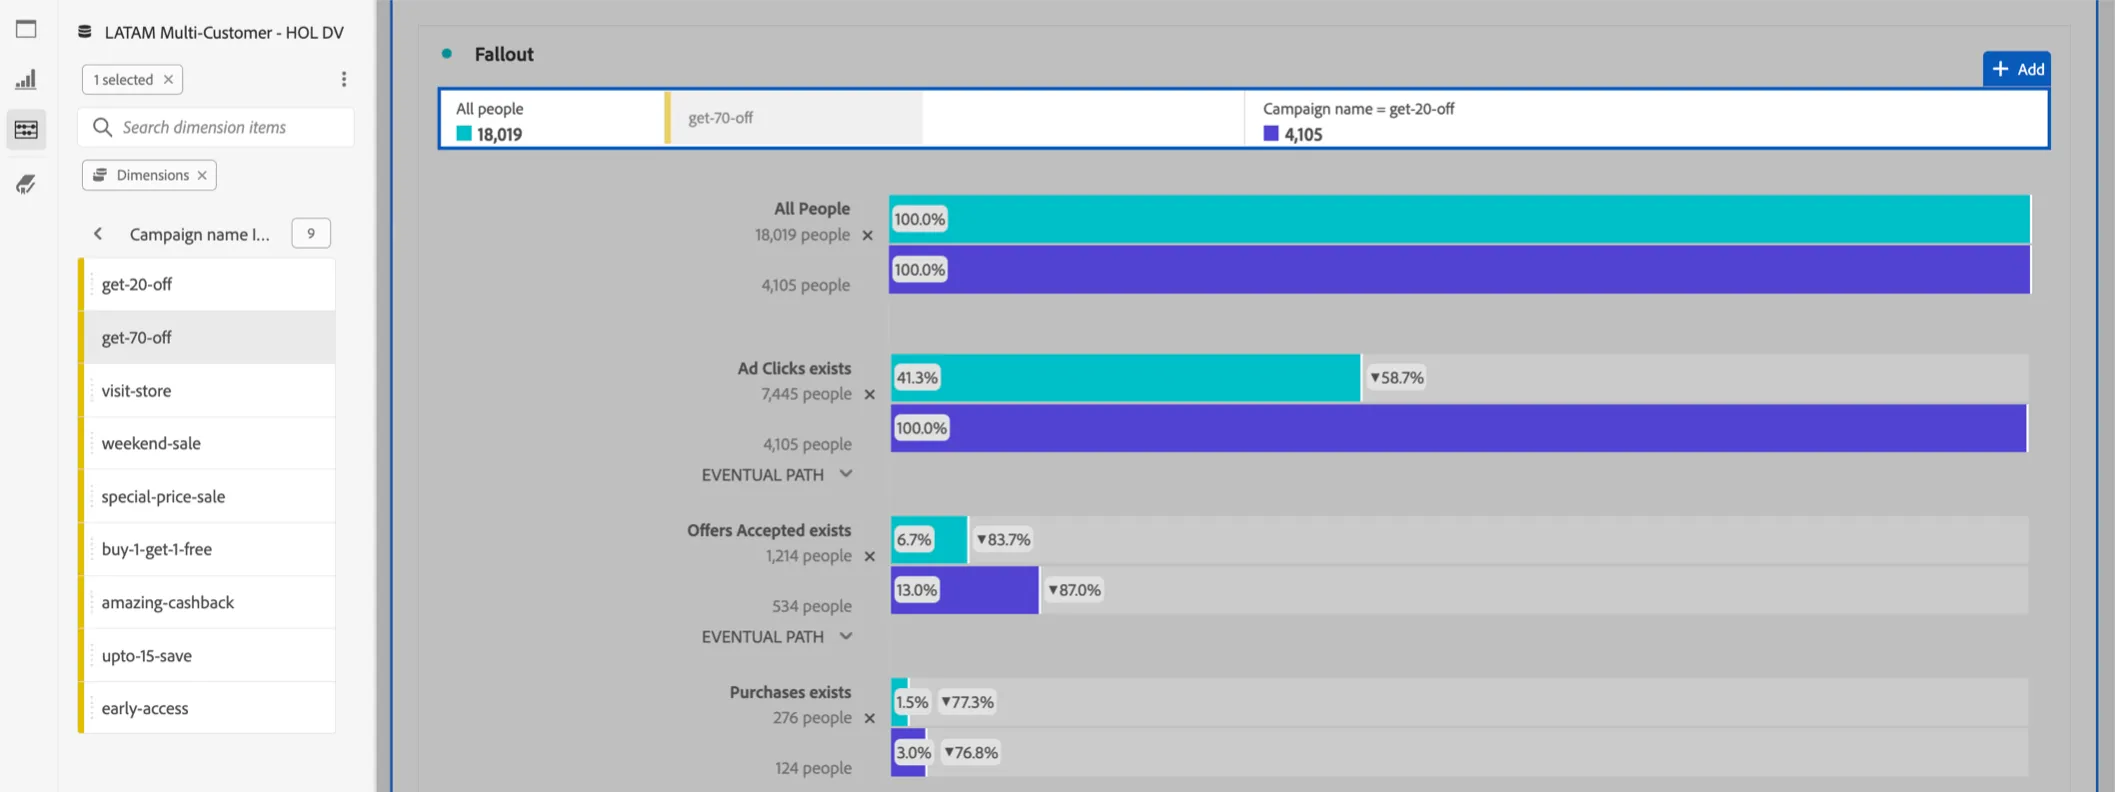Click the get-20-off purple color swatch
The width and height of the screenshot is (2116, 792).
1271,133
